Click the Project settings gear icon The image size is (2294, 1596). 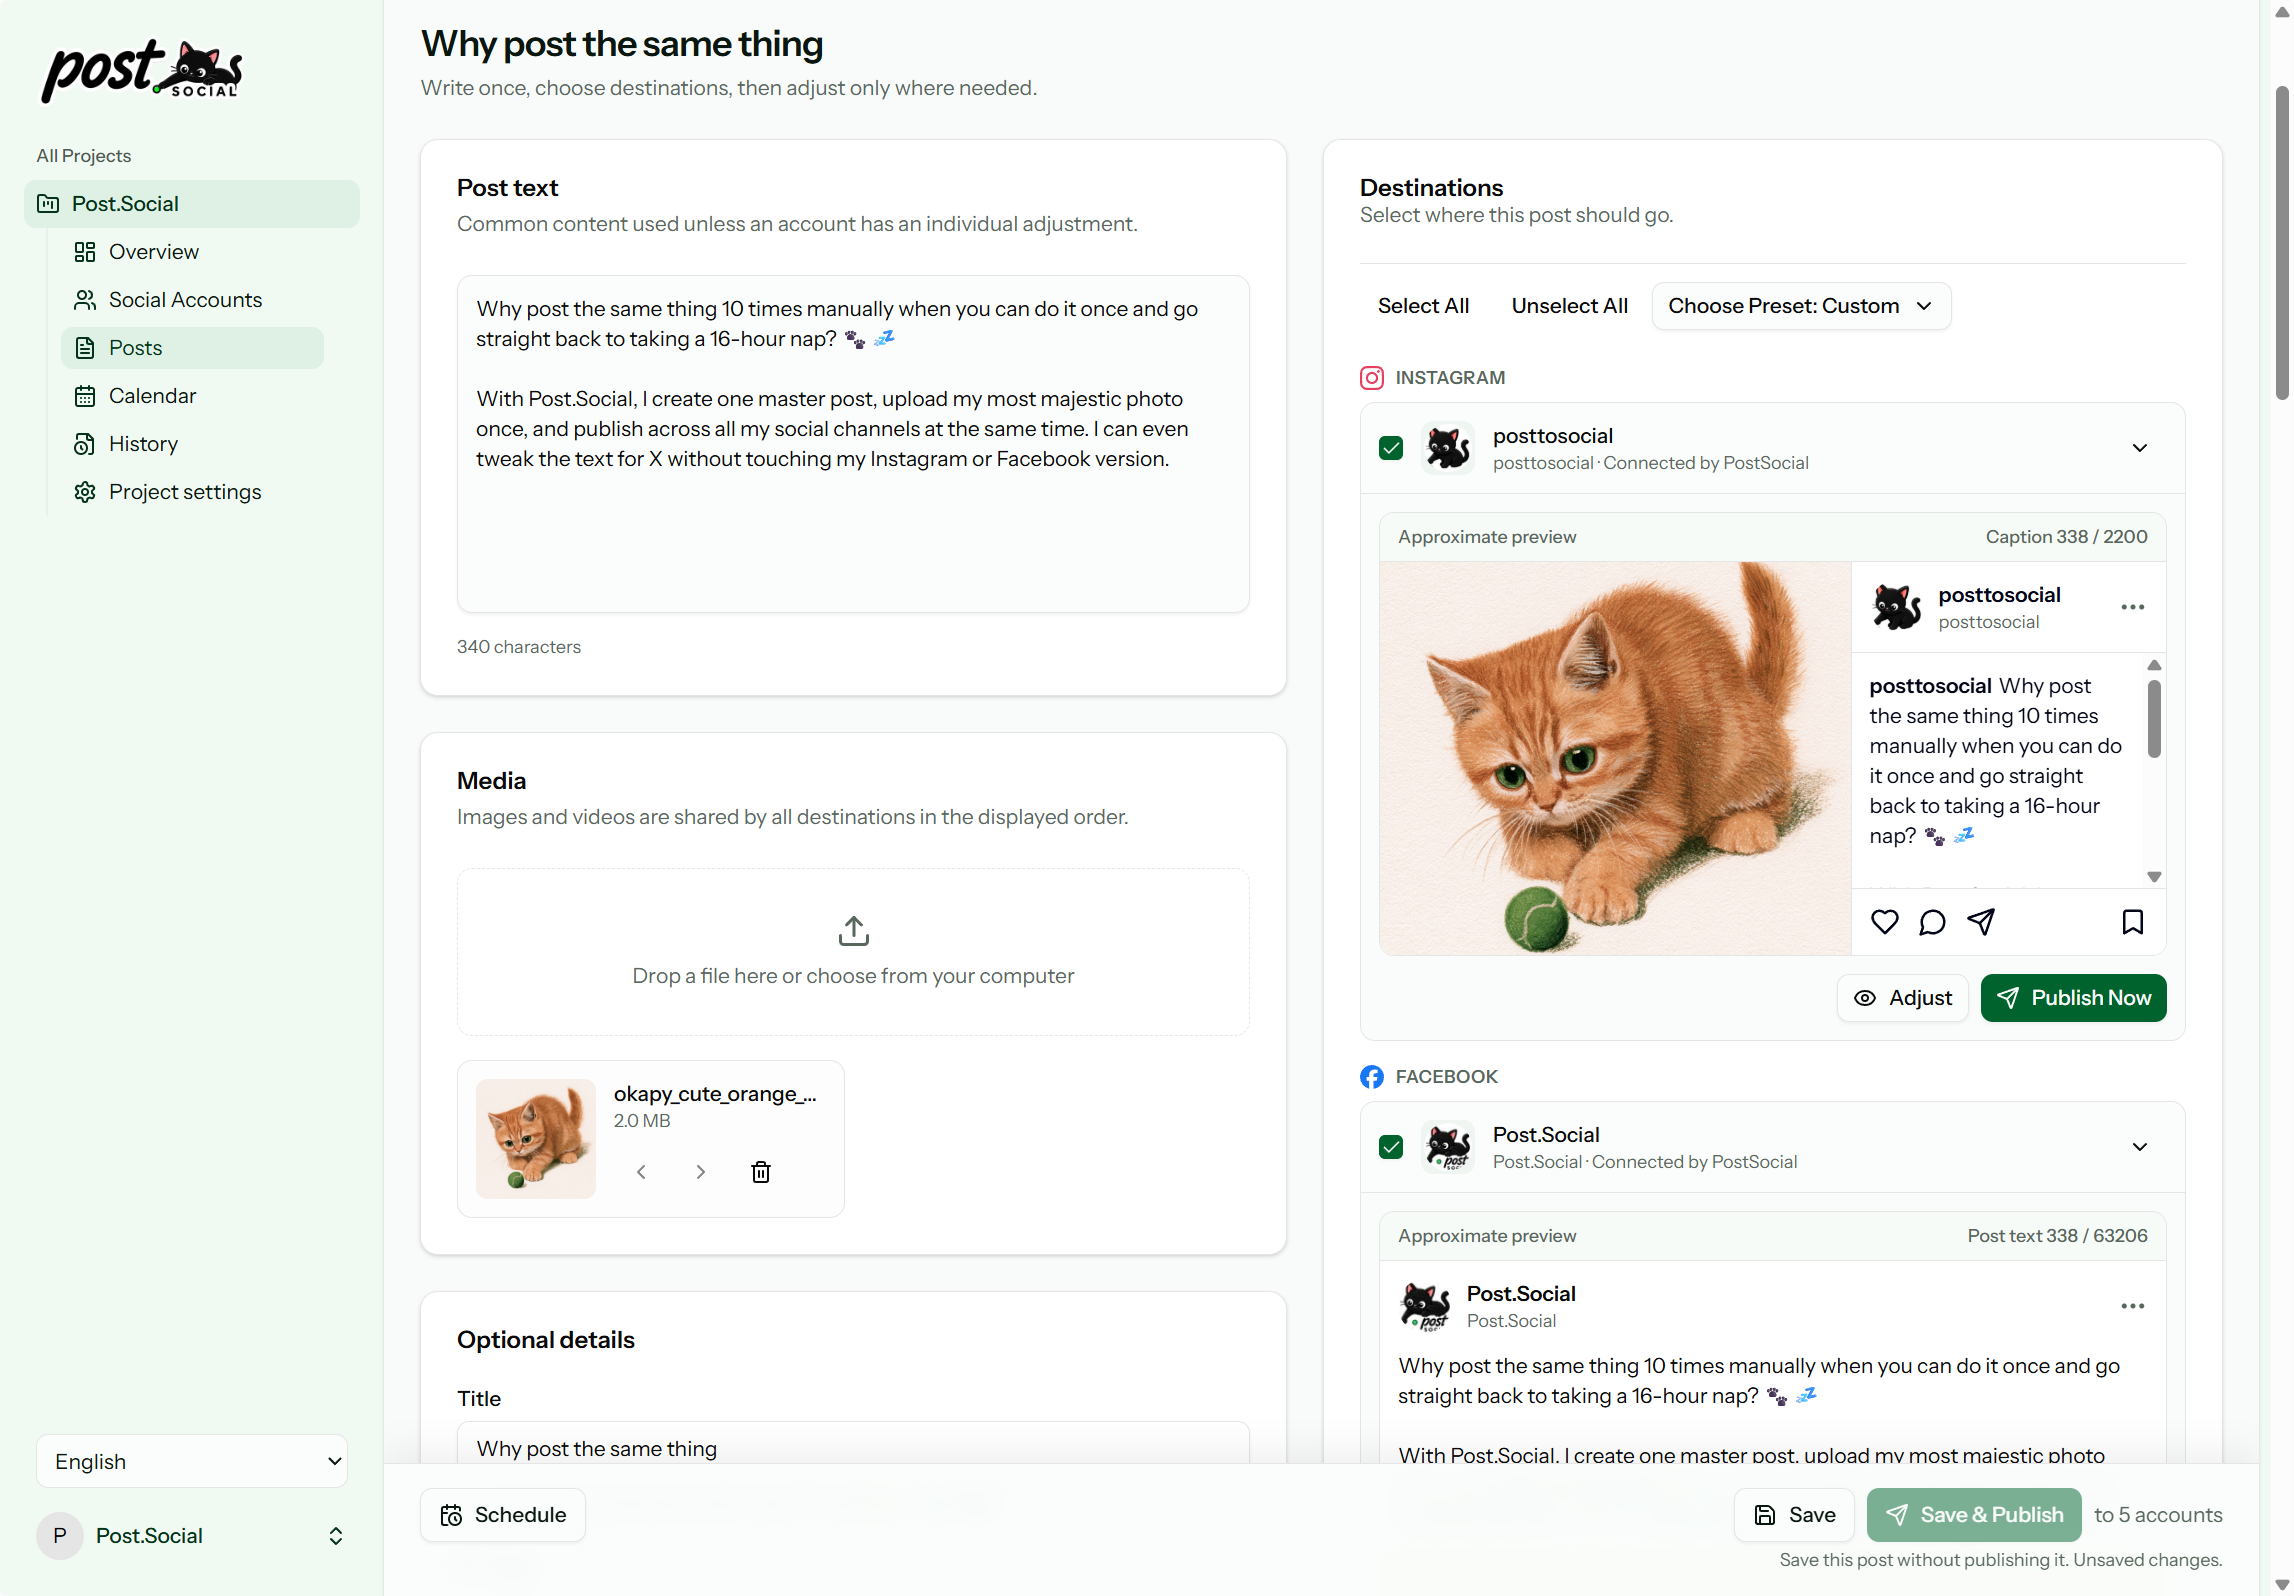pyautogui.click(x=85, y=492)
